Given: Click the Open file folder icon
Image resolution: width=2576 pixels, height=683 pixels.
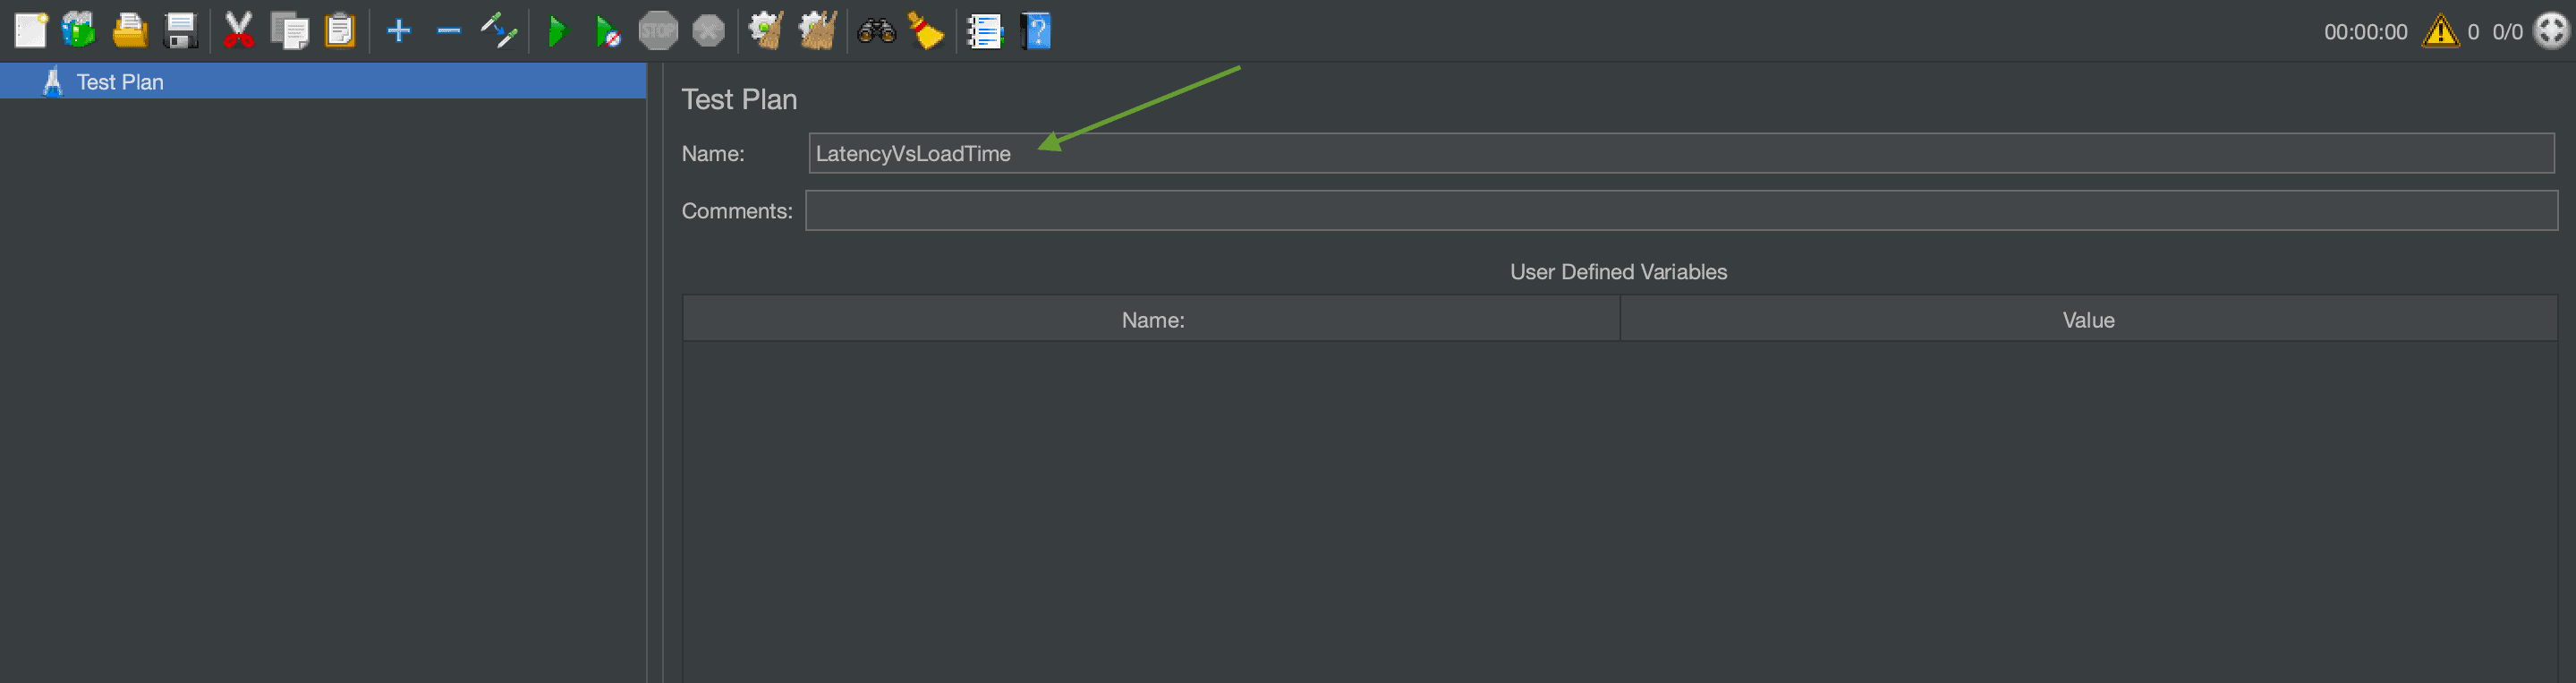Looking at the screenshot, I should click(129, 31).
